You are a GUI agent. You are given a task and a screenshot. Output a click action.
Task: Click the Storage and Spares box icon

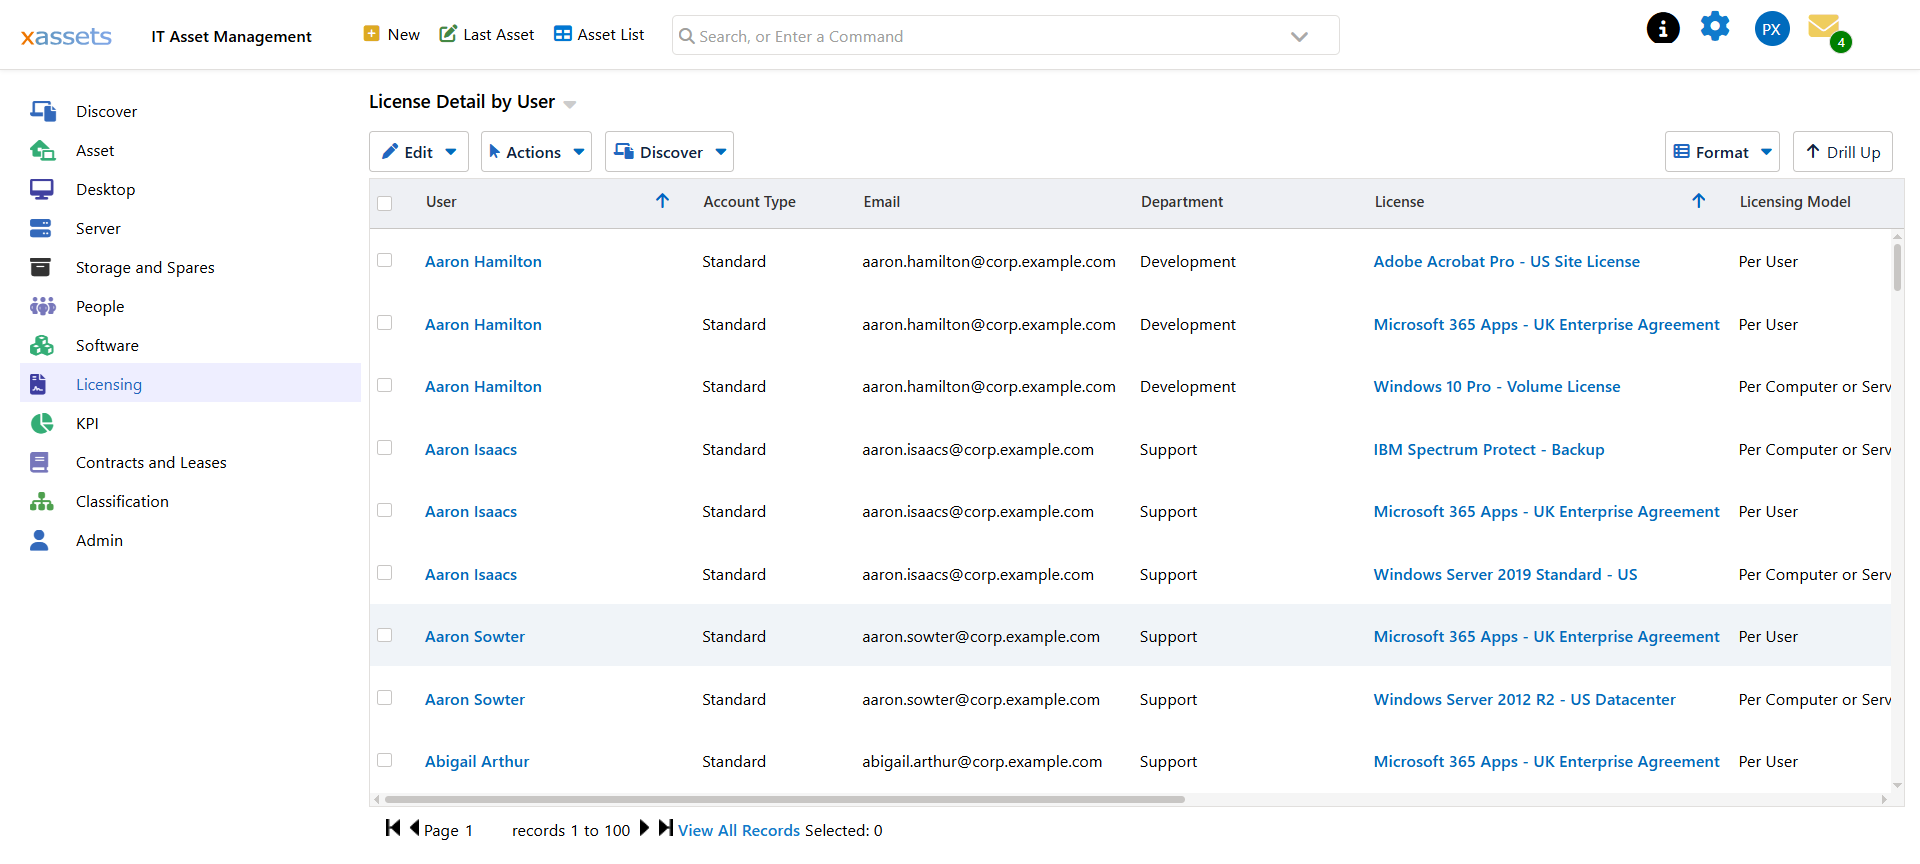click(40, 267)
